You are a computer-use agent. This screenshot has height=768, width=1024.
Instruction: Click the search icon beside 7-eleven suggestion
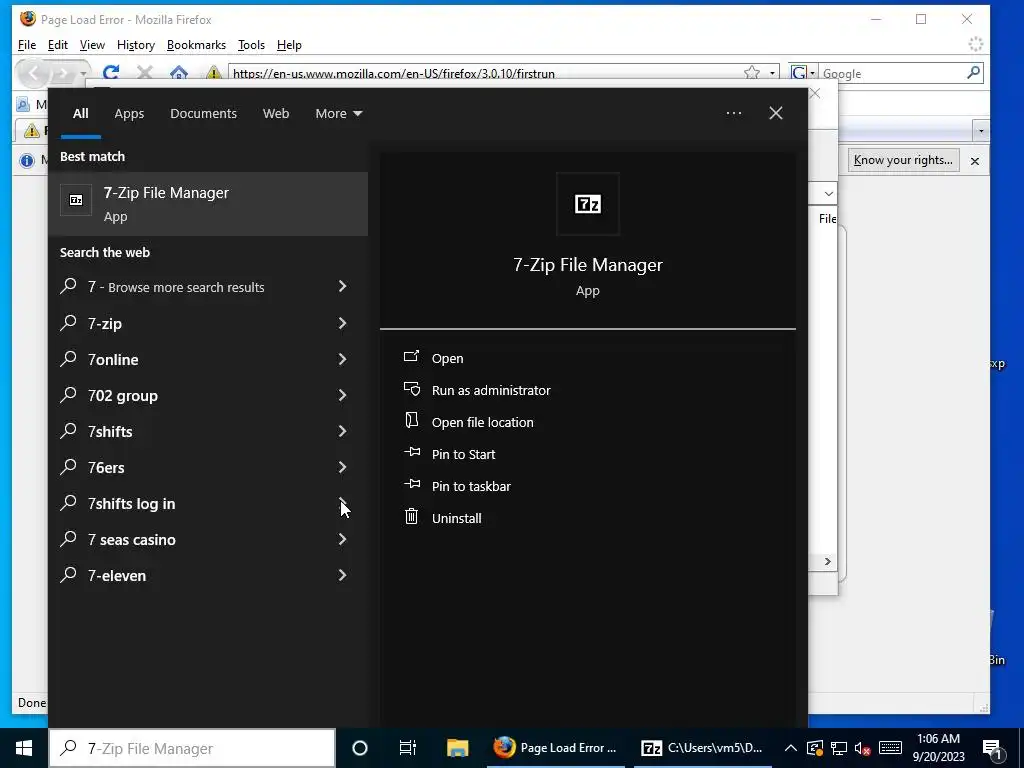click(69, 574)
